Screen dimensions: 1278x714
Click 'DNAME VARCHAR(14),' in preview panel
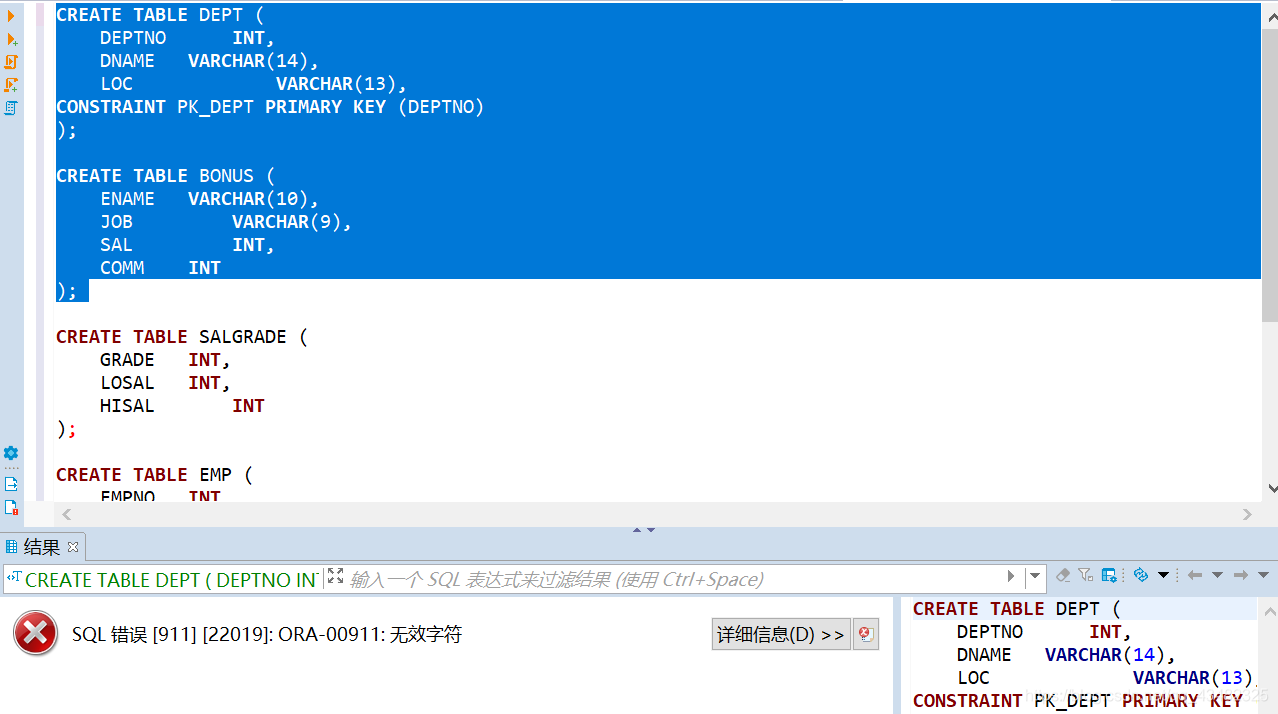click(x=1067, y=655)
